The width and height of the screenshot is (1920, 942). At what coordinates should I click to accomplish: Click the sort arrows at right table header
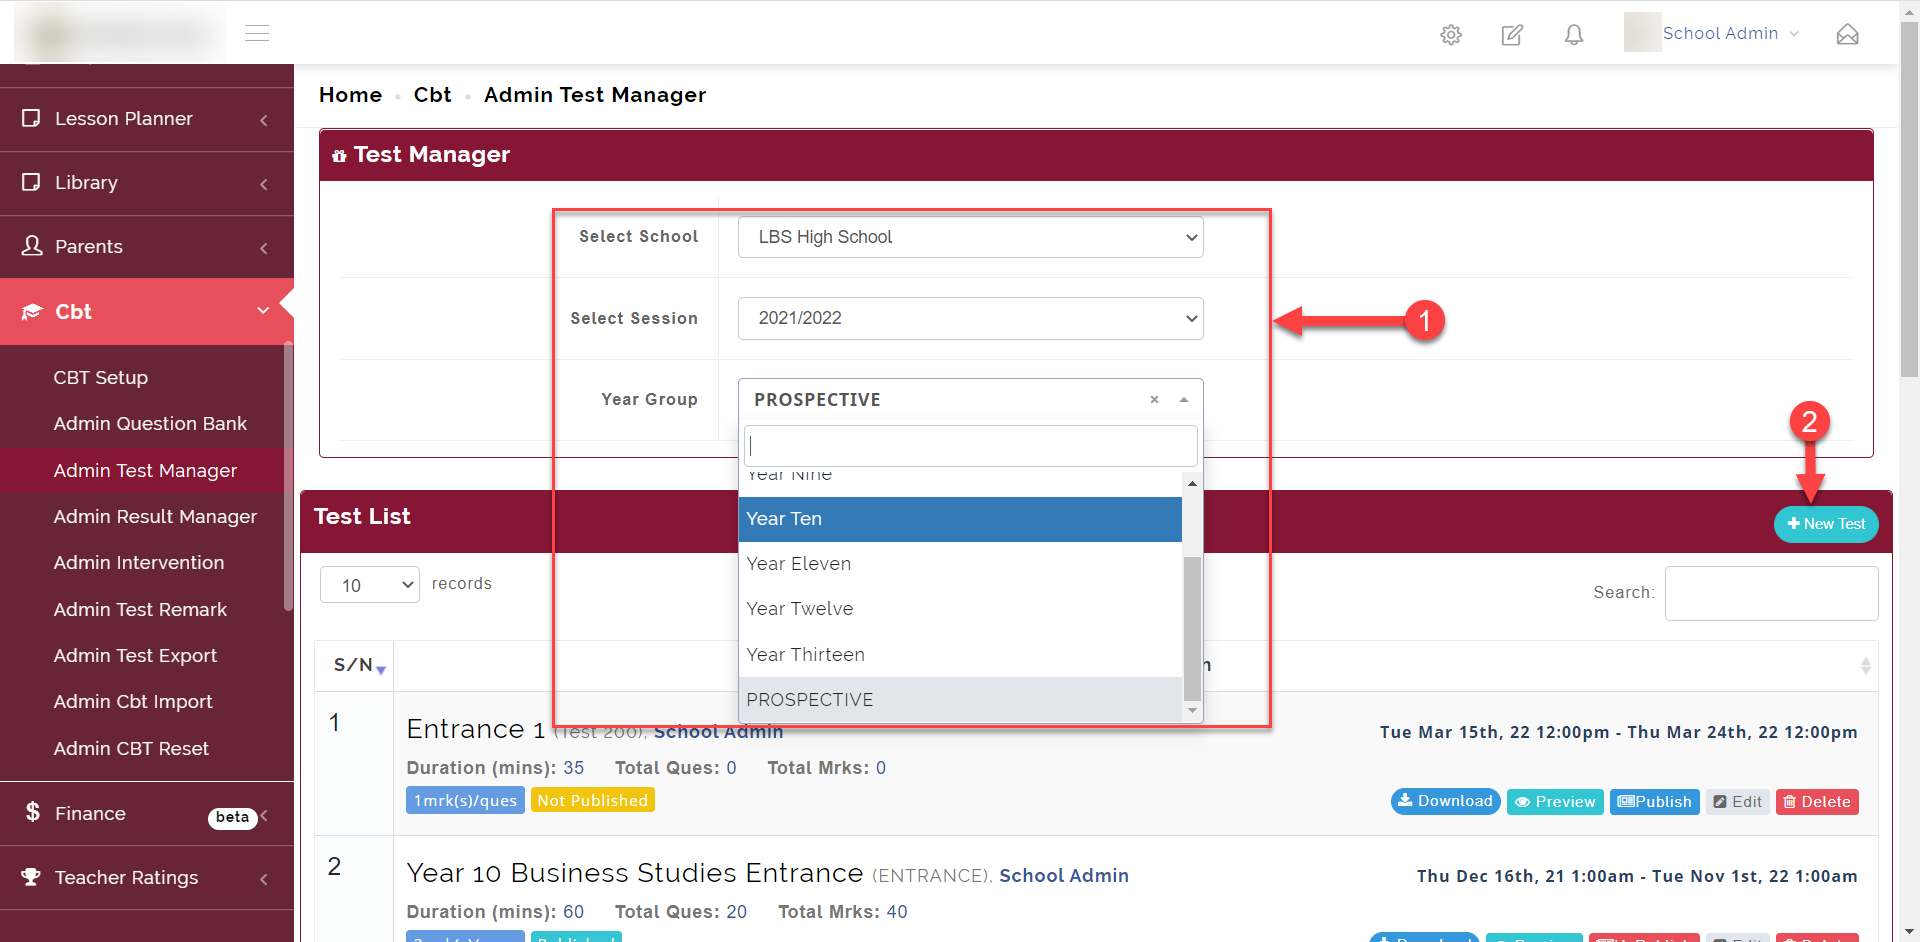1865,666
